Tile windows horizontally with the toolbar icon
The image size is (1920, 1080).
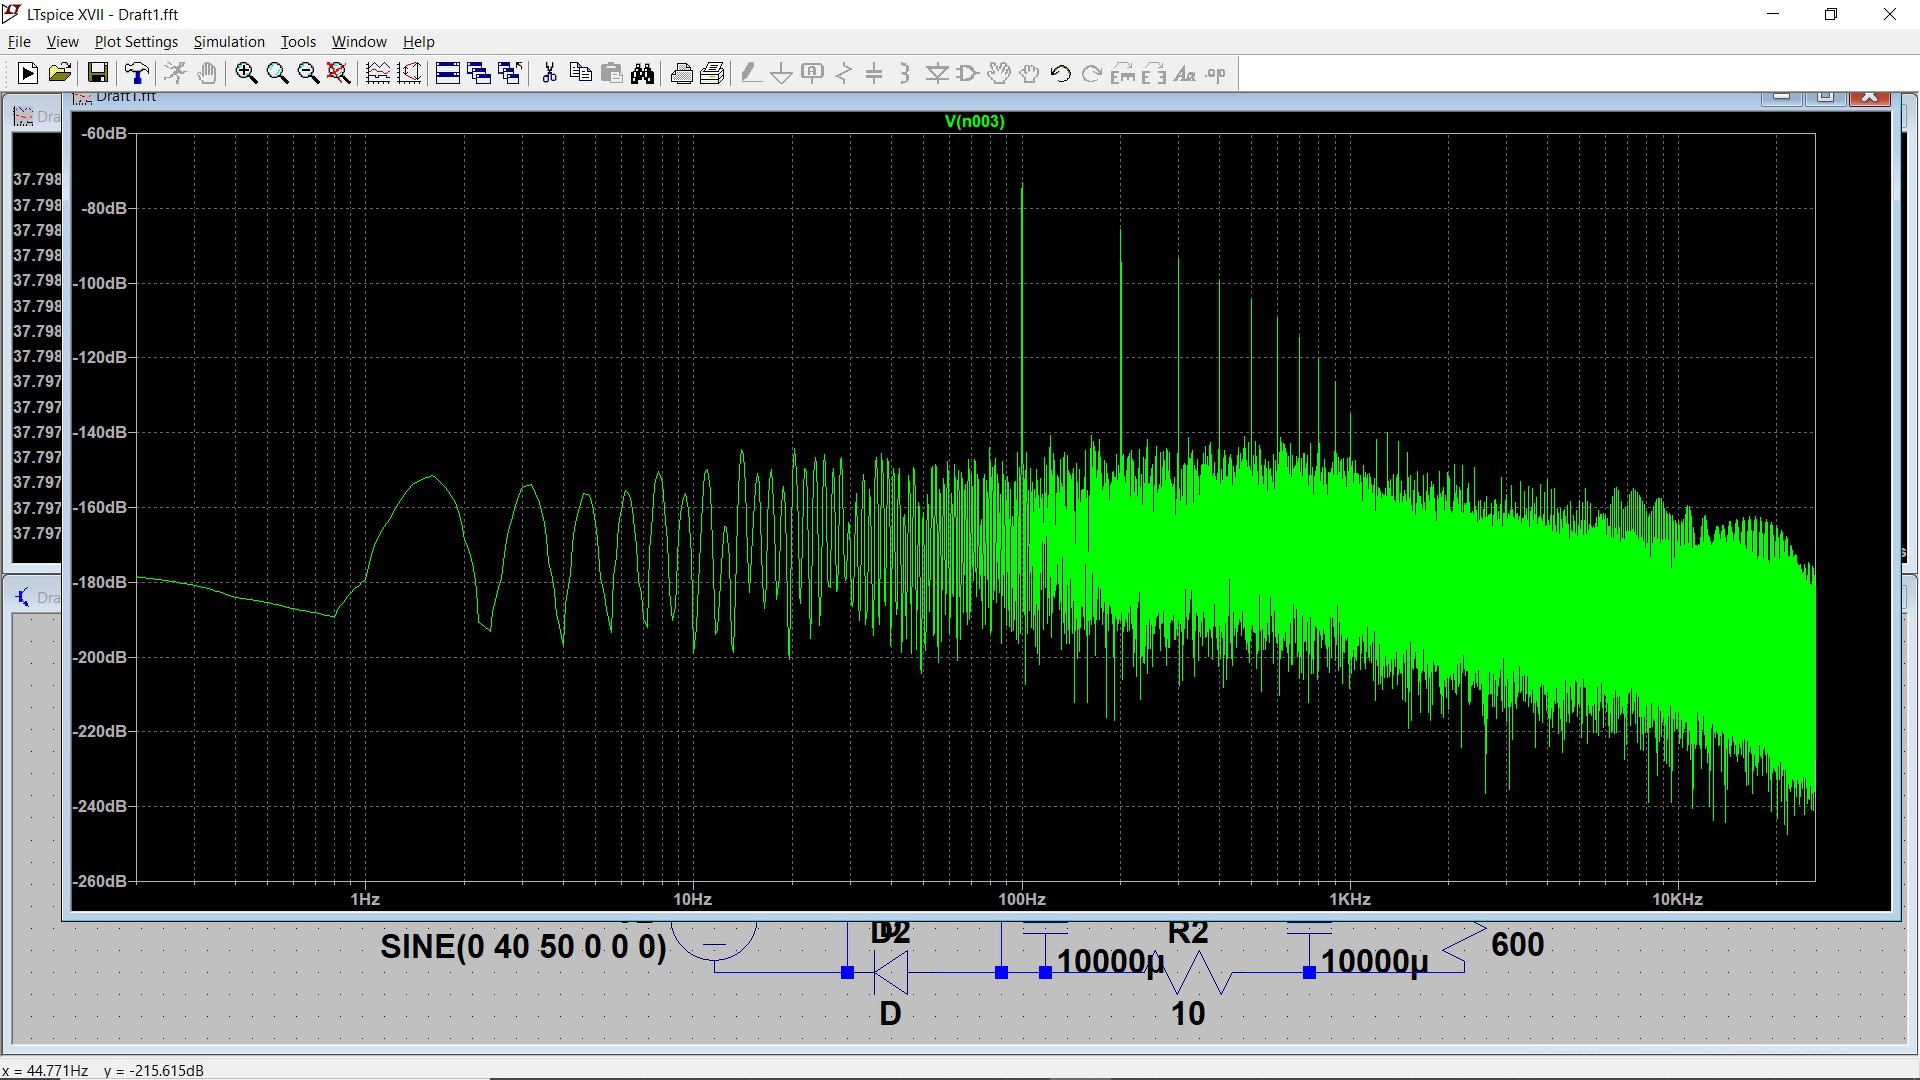point(448,73)
